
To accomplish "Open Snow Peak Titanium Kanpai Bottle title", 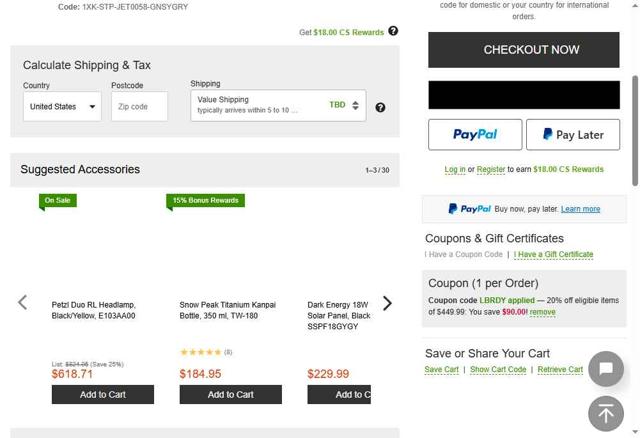I will (228, 310).
